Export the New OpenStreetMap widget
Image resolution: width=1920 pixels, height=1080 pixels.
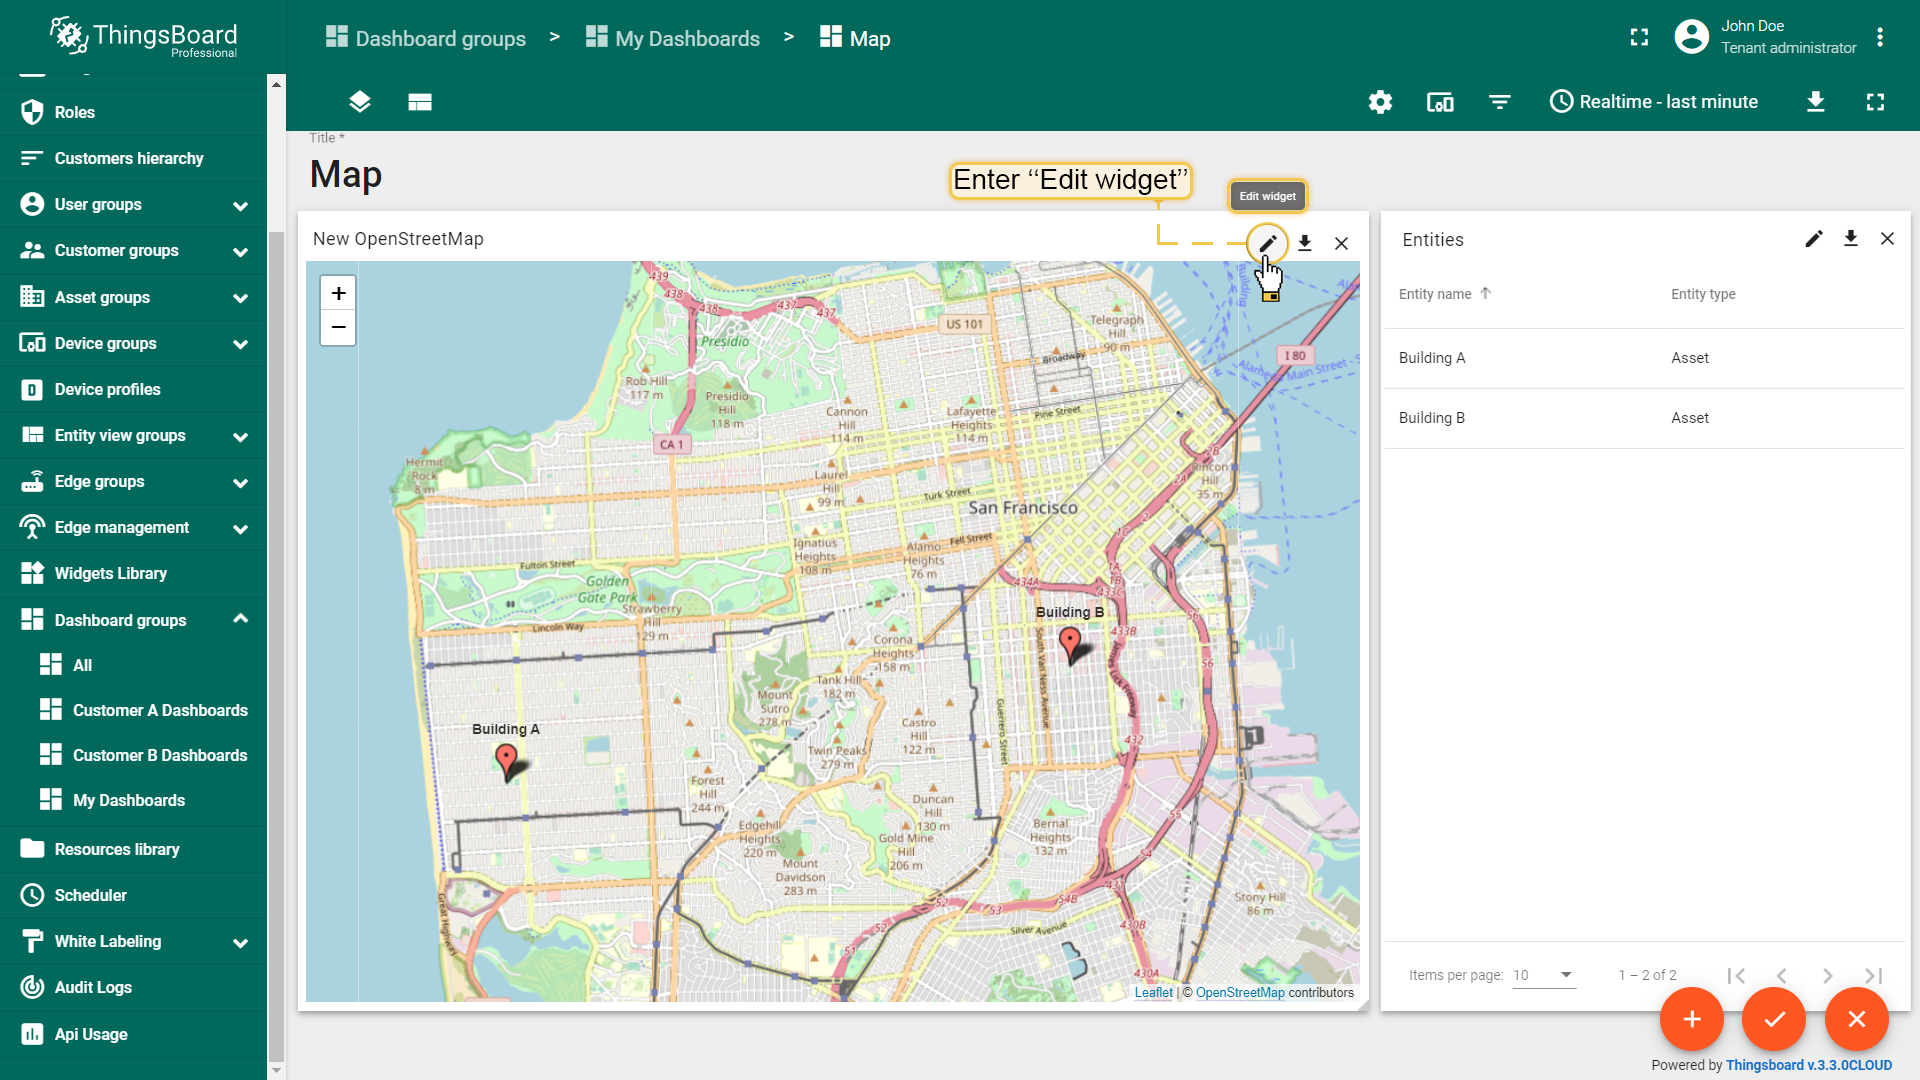[1305, 243]
